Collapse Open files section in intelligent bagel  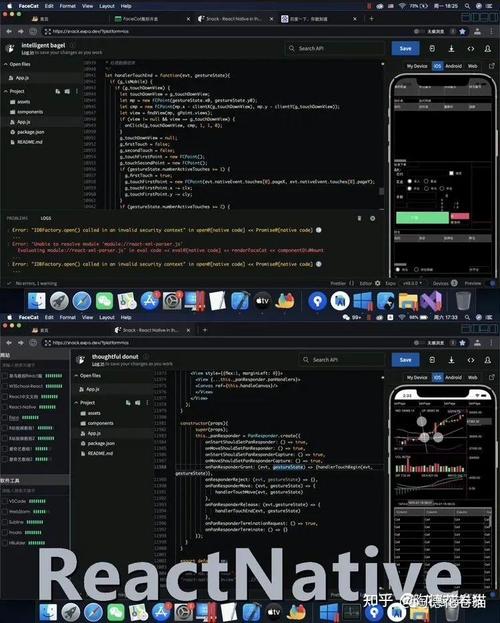tap(17, 64)
